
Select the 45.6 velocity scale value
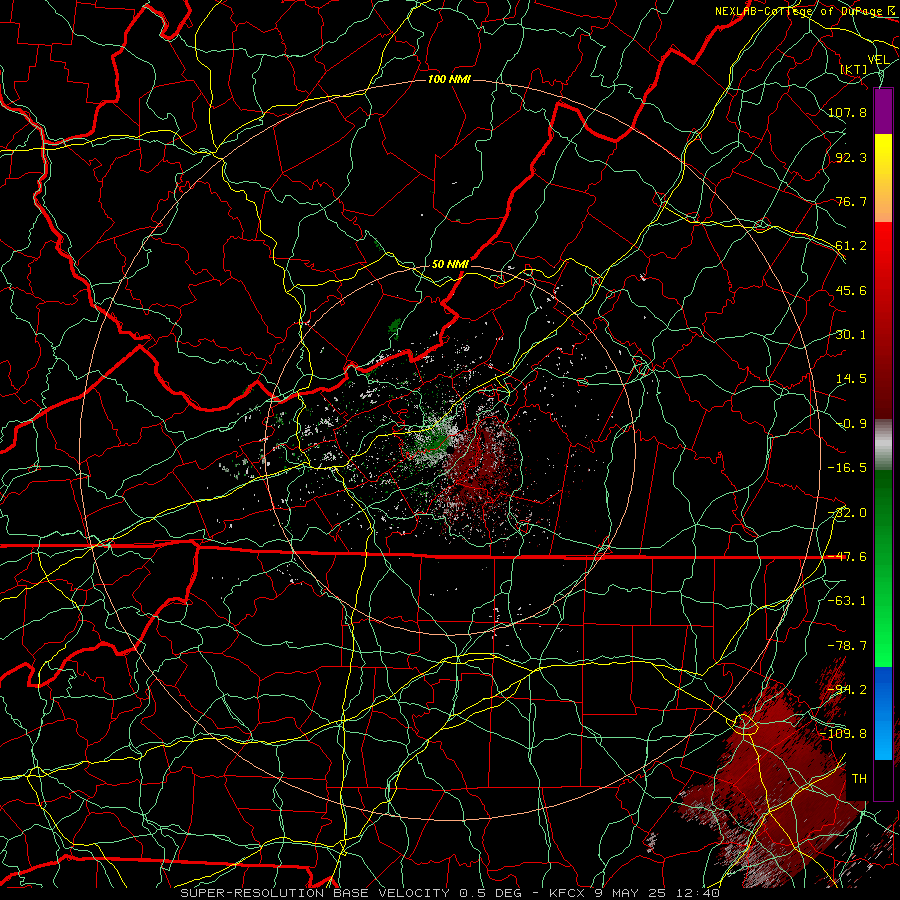pyautogui.click(x=851, y=290)
